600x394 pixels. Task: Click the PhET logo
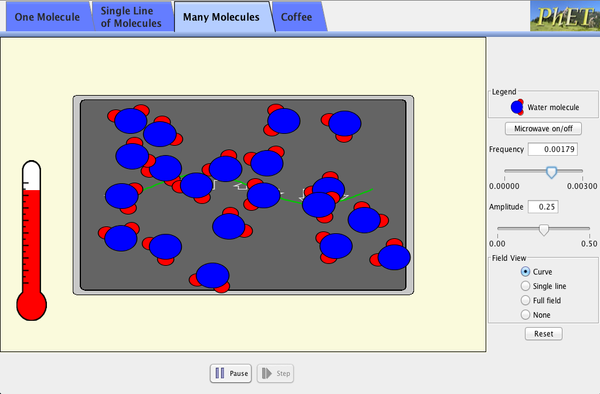tap(565, 16)
